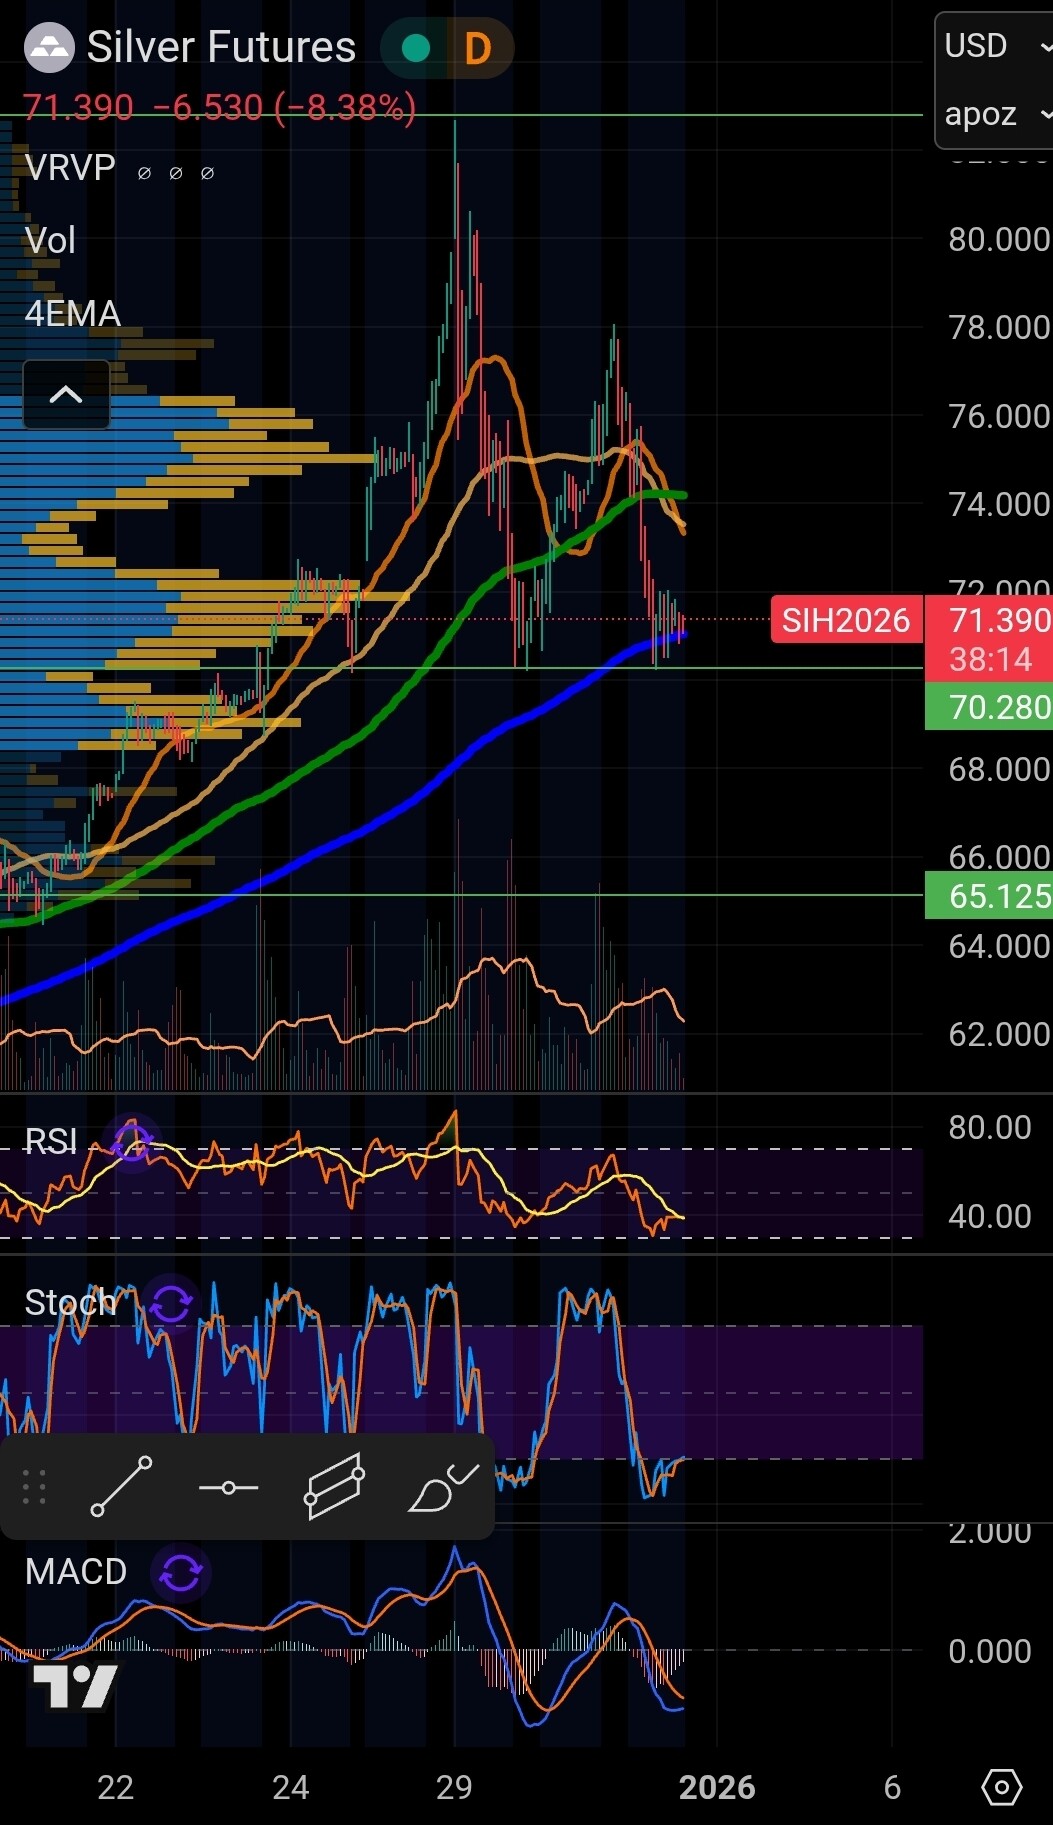Click the SIH2026 price label
The height and width of the screenshot is (1825, 1053).
[x=846, y=620]
